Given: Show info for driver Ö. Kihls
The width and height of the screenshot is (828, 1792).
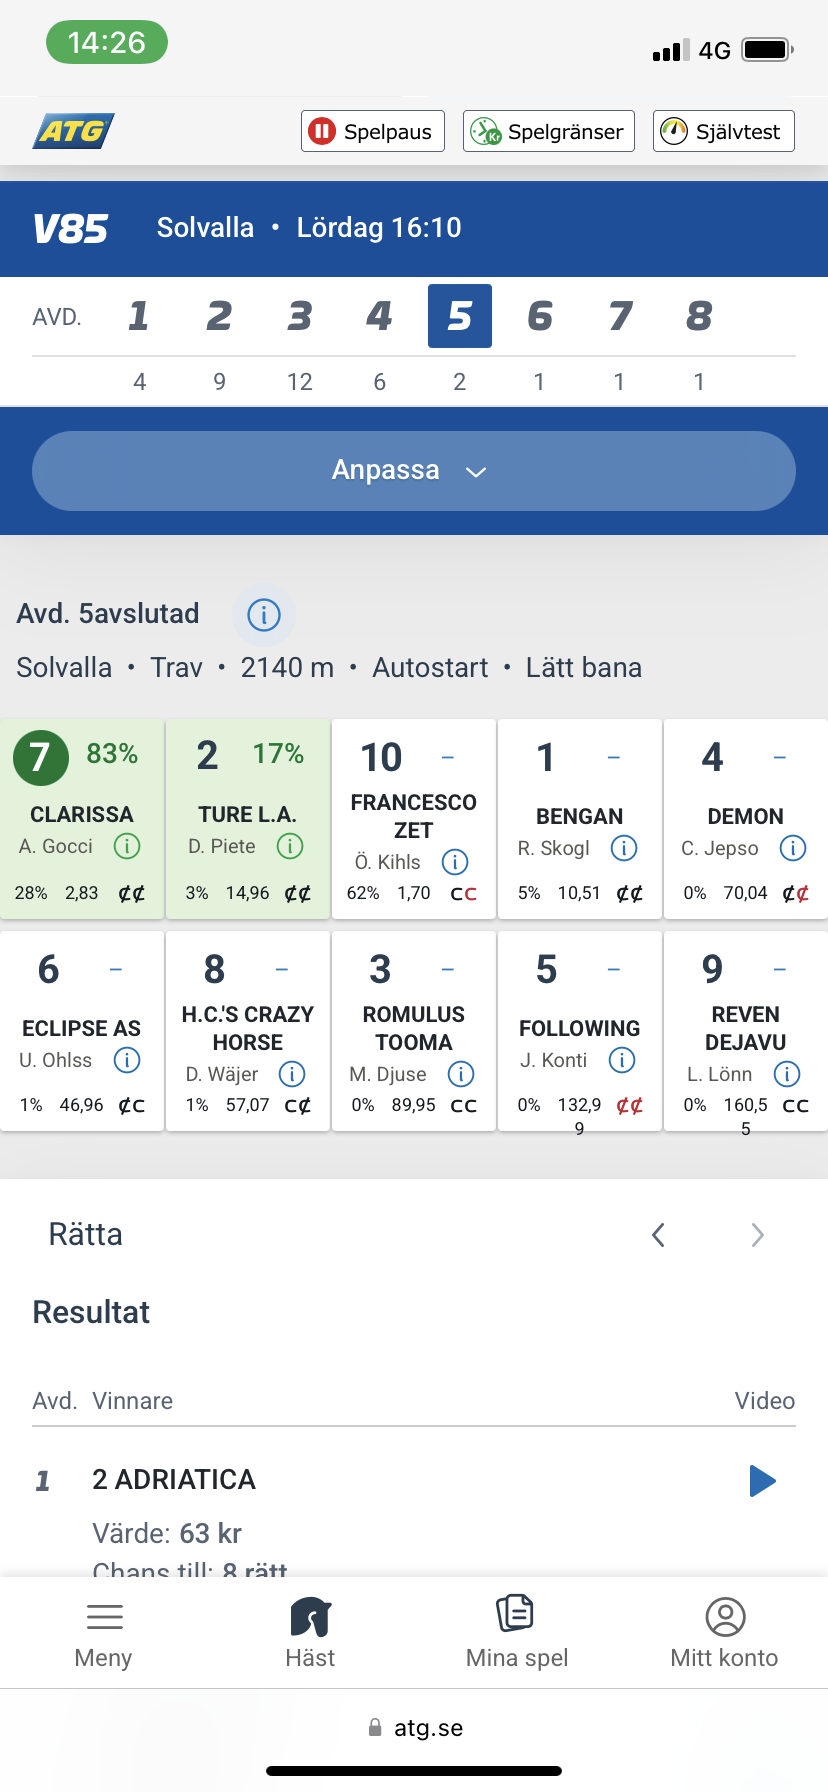Looking at the screenshot, I should (x=455, y=862).
